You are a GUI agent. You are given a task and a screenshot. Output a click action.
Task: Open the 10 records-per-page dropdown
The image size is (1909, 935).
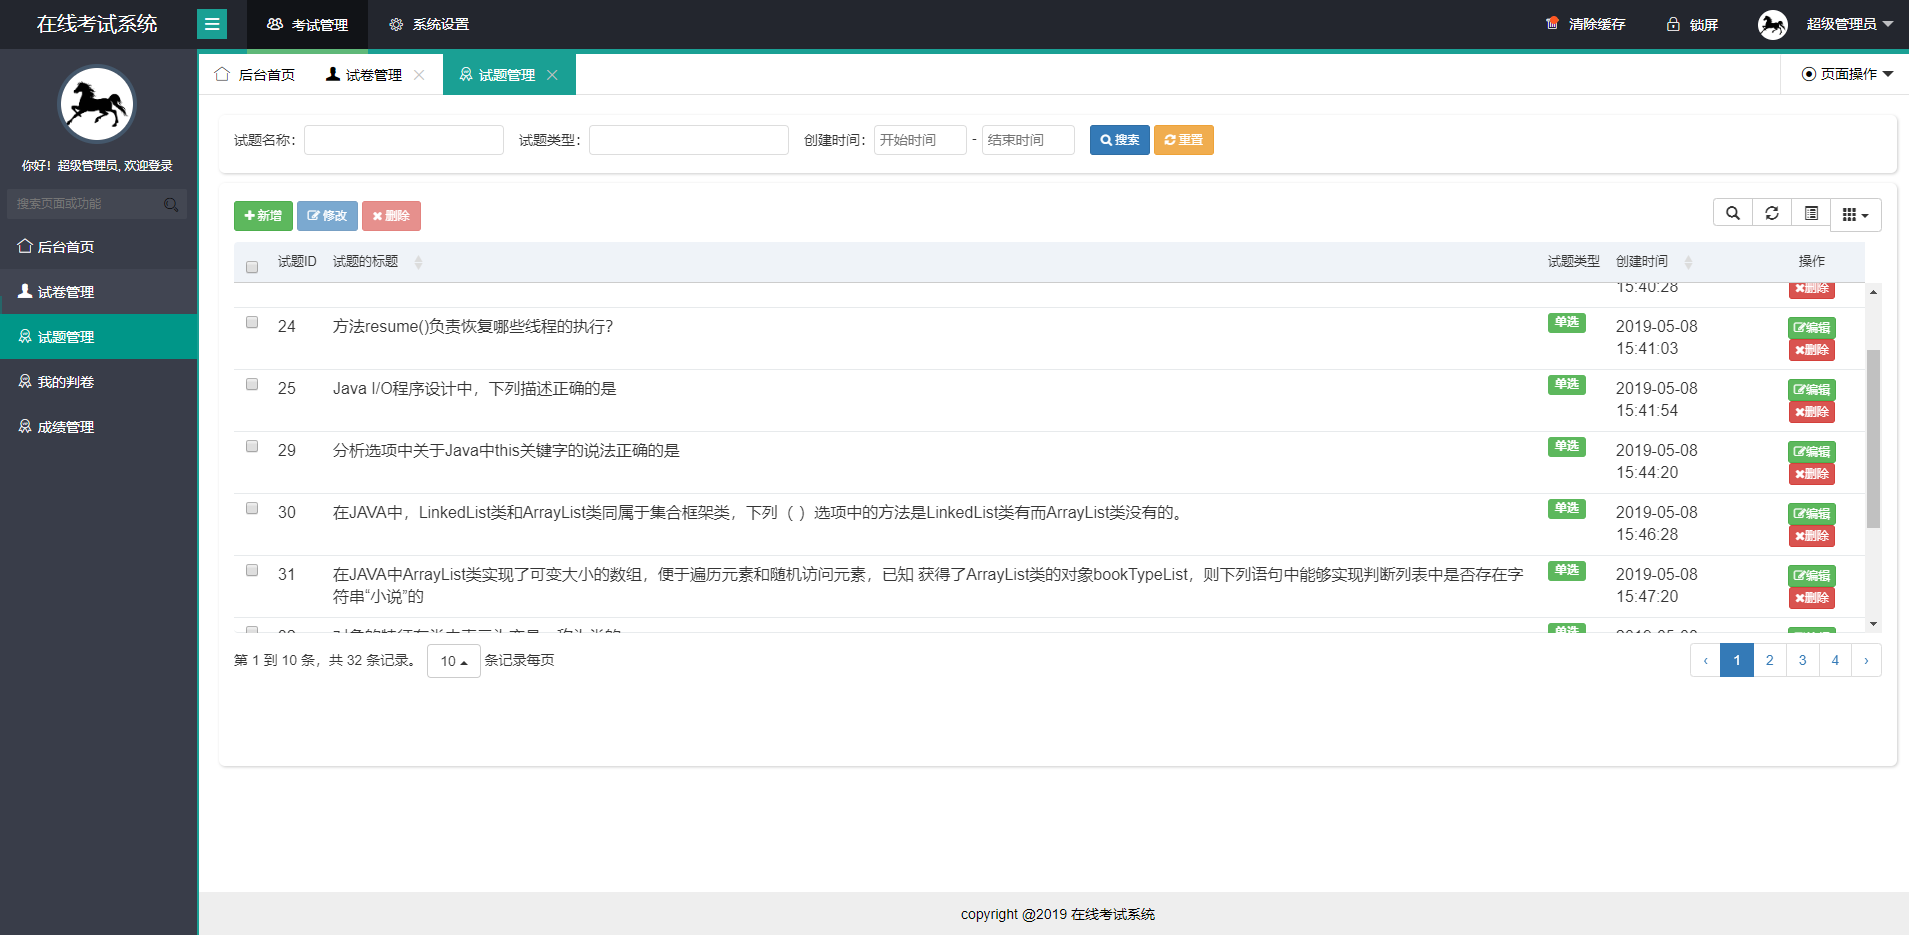click(x=454, y=661)
